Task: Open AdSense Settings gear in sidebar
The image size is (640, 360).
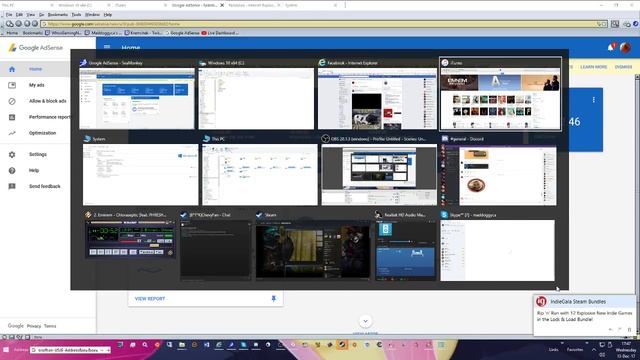Action: [12, 154]
